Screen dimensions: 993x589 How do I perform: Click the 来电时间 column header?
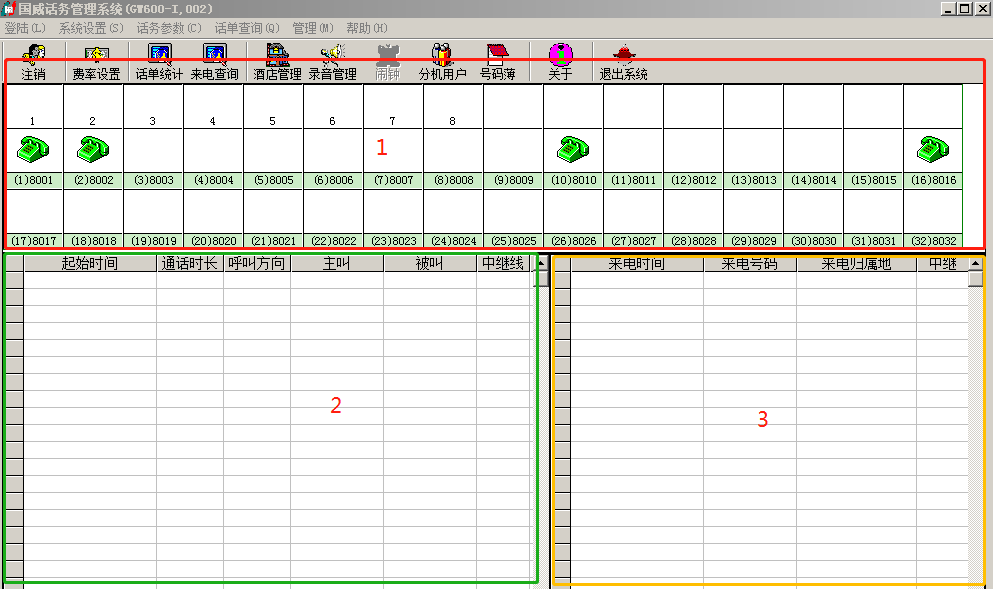(637, 264)
